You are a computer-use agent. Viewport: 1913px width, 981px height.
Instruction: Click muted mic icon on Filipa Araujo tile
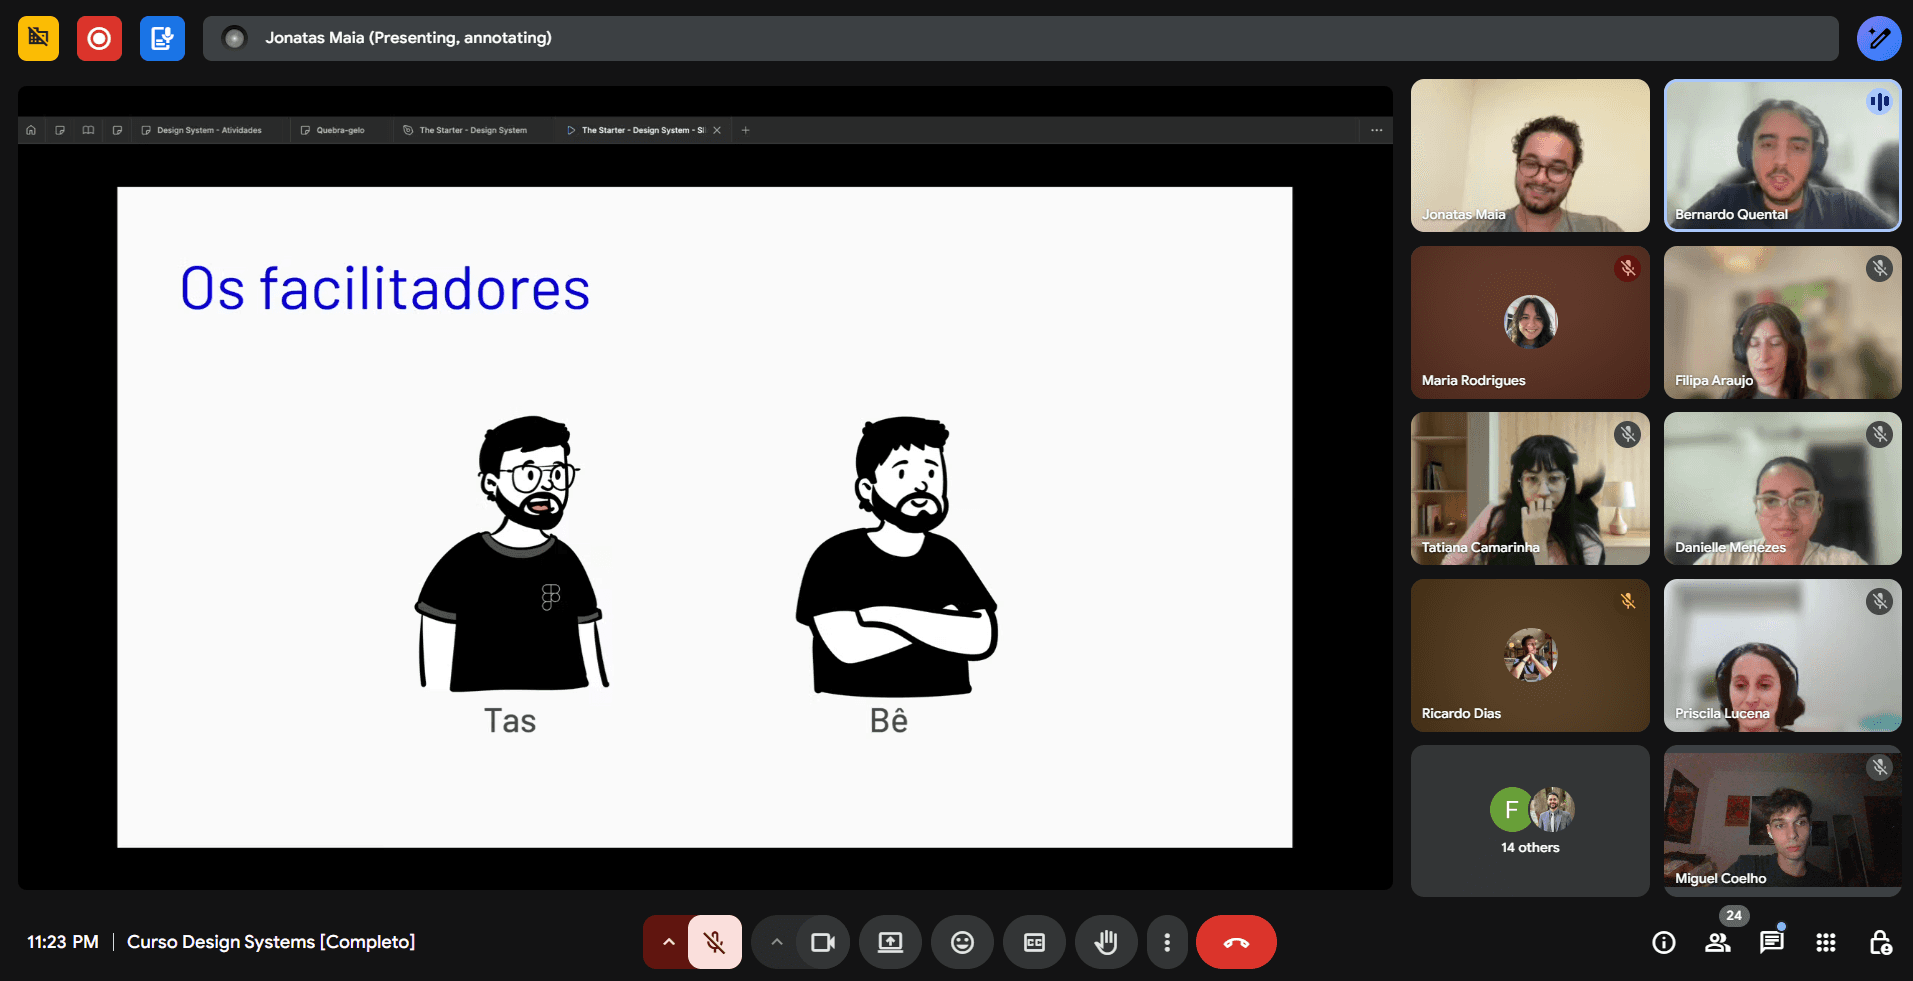[1880, 268]
